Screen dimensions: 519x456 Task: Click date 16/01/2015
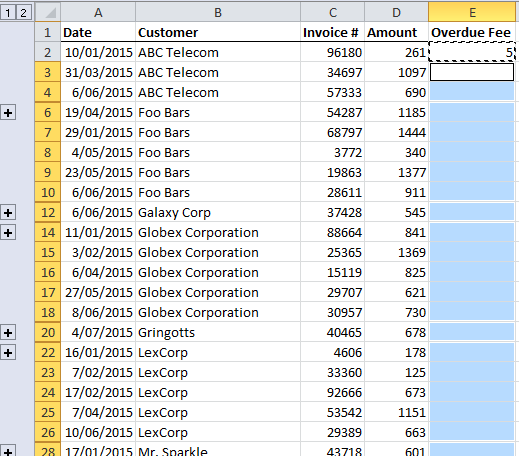click(98, 352)
